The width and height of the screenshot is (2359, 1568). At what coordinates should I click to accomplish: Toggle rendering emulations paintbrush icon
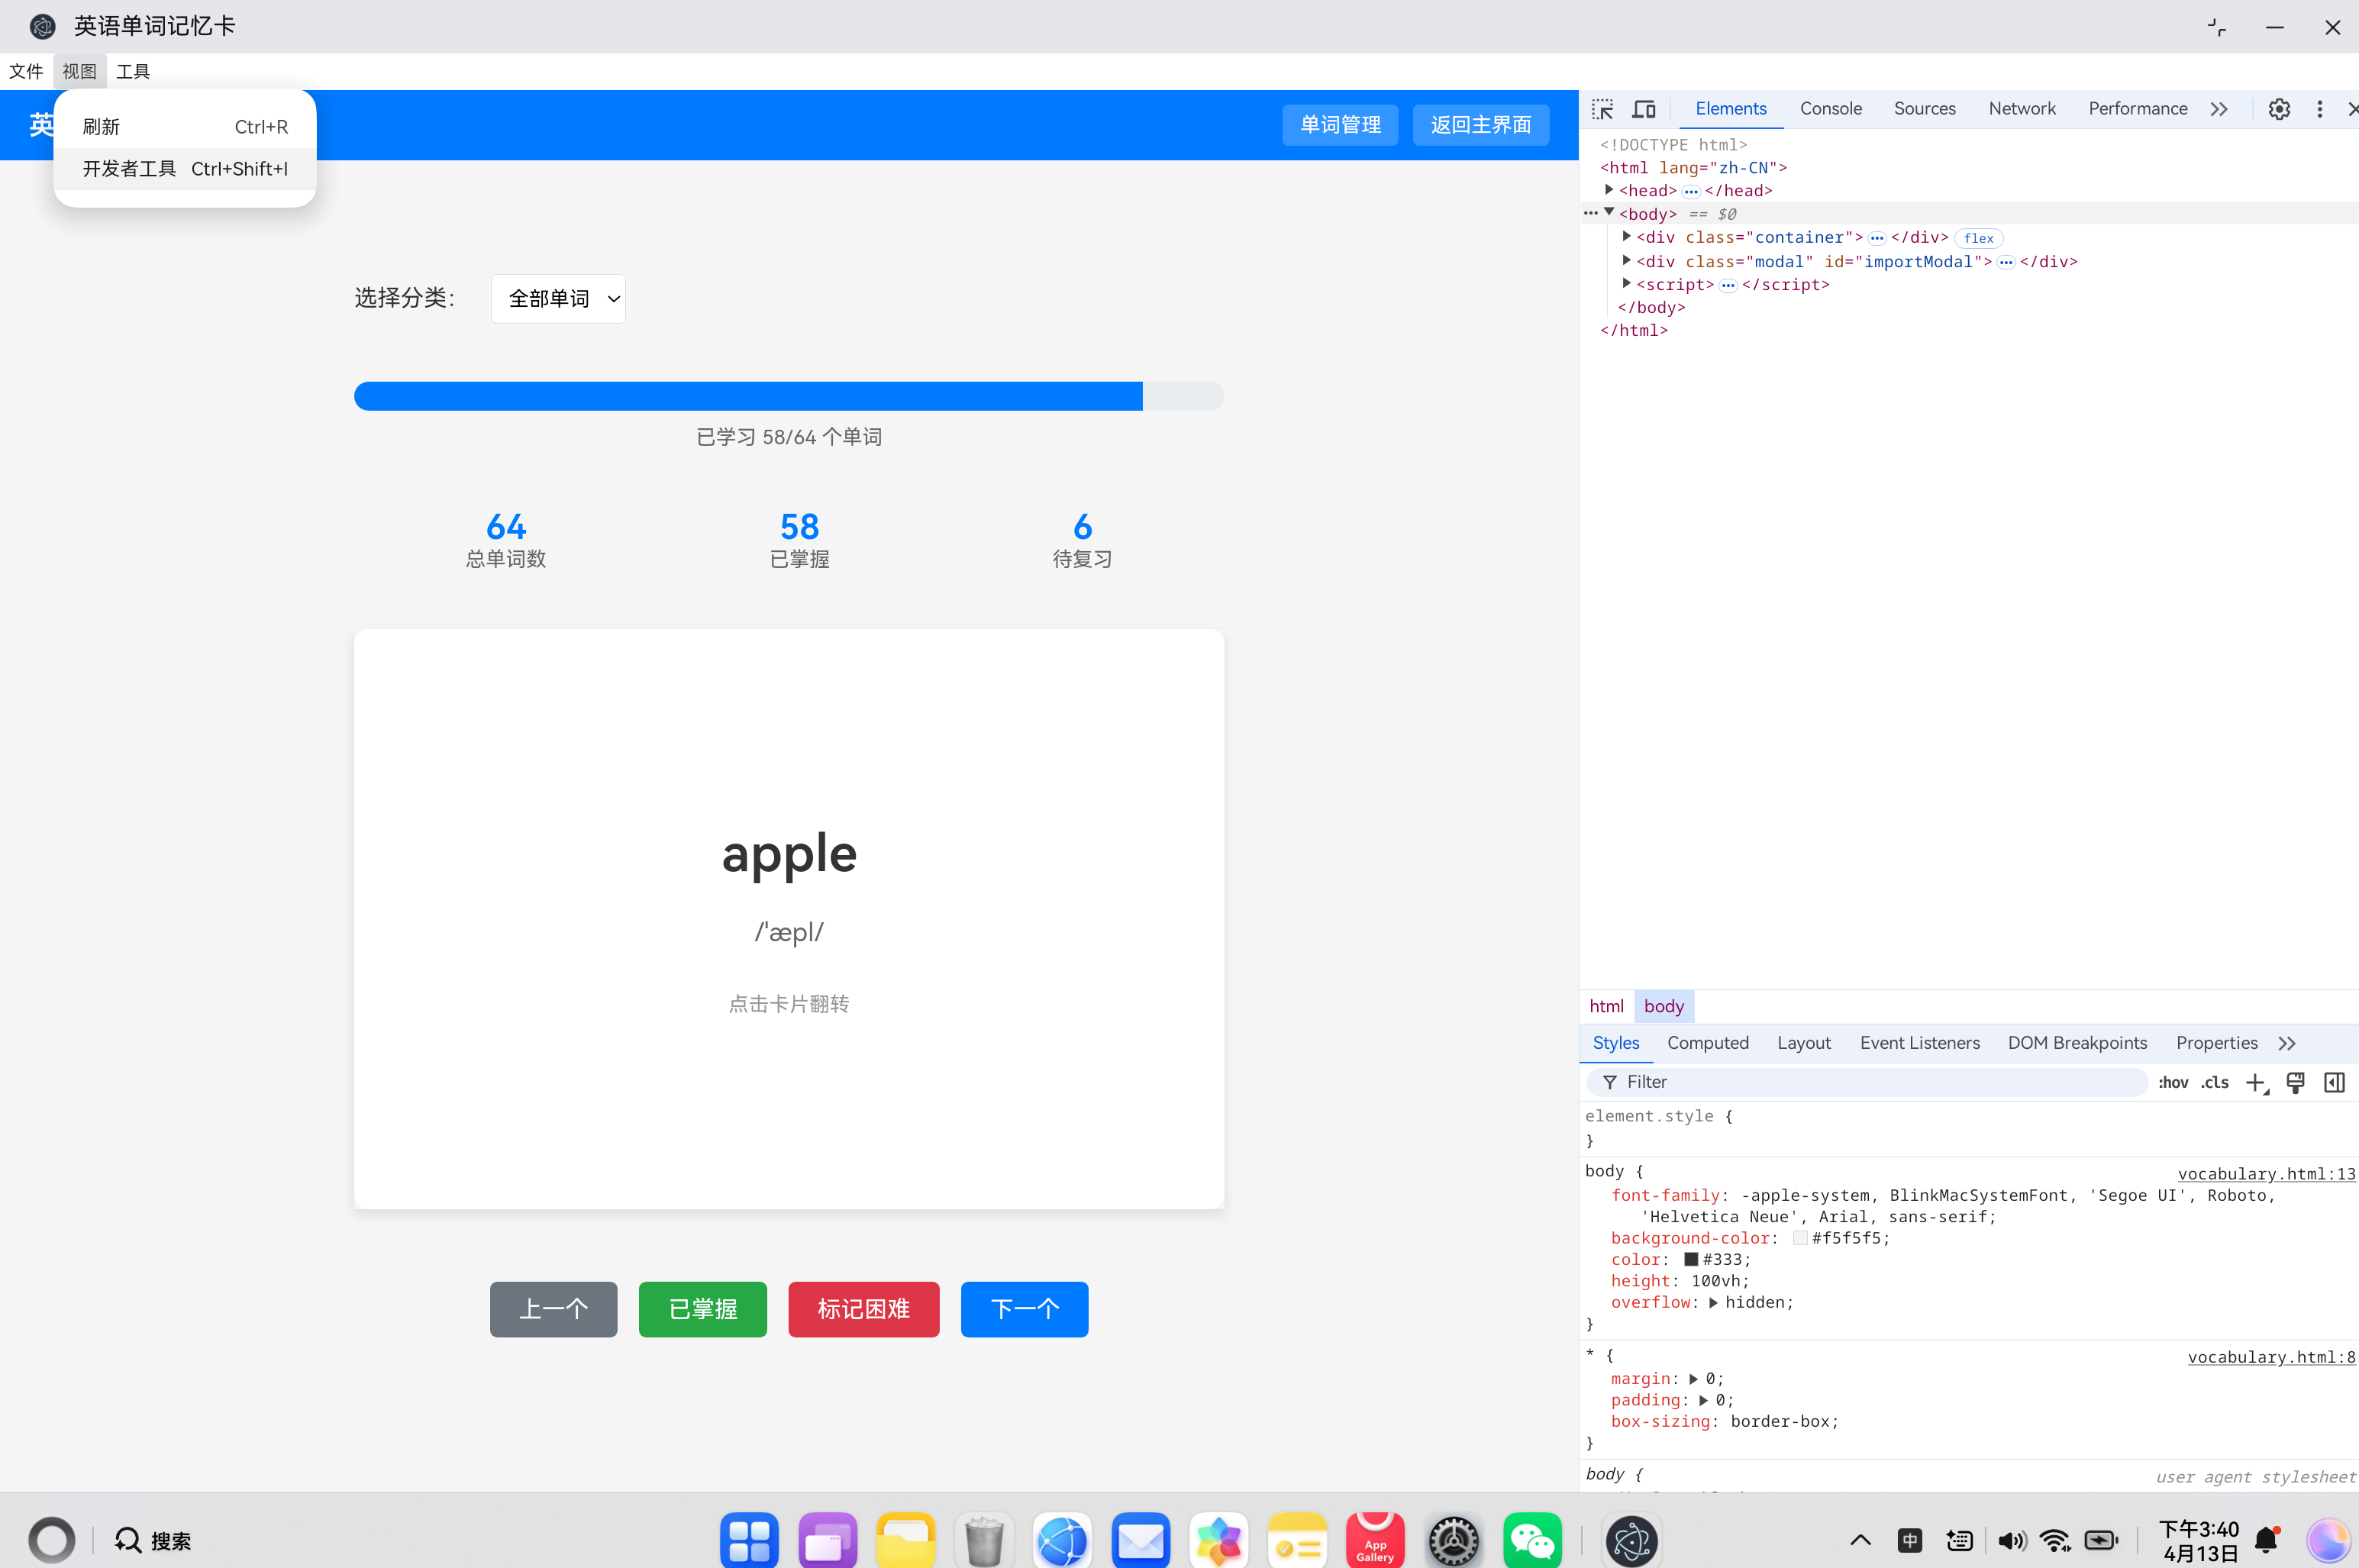pos(2296,1083)
